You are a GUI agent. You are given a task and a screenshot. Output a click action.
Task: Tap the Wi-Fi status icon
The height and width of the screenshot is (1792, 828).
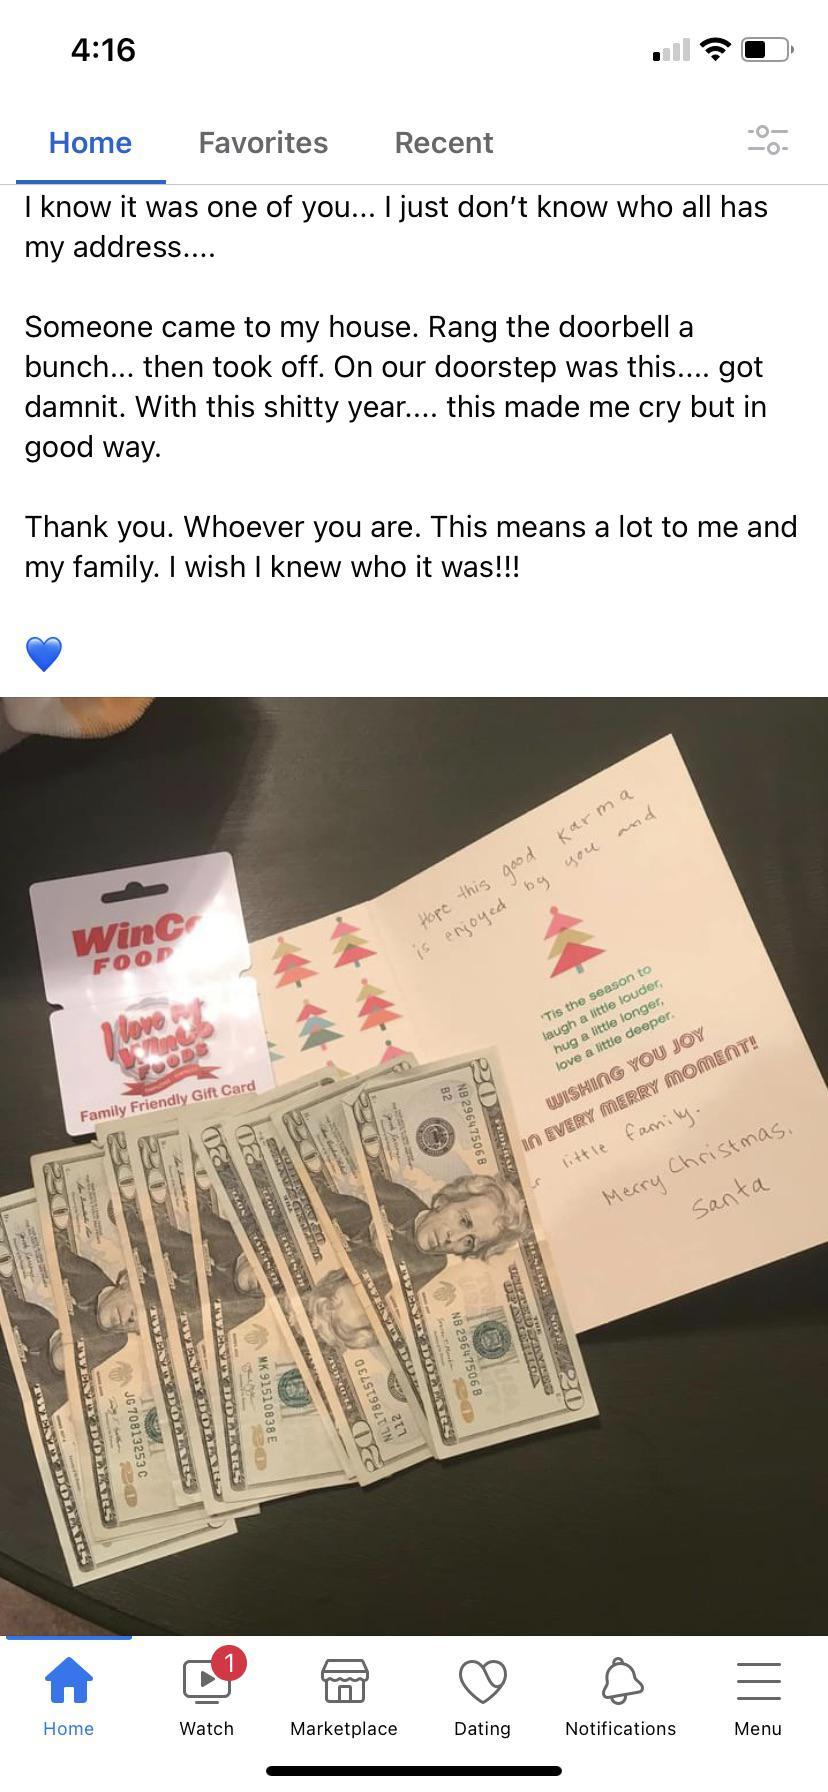pyautogui.click(x=715, y=49)
